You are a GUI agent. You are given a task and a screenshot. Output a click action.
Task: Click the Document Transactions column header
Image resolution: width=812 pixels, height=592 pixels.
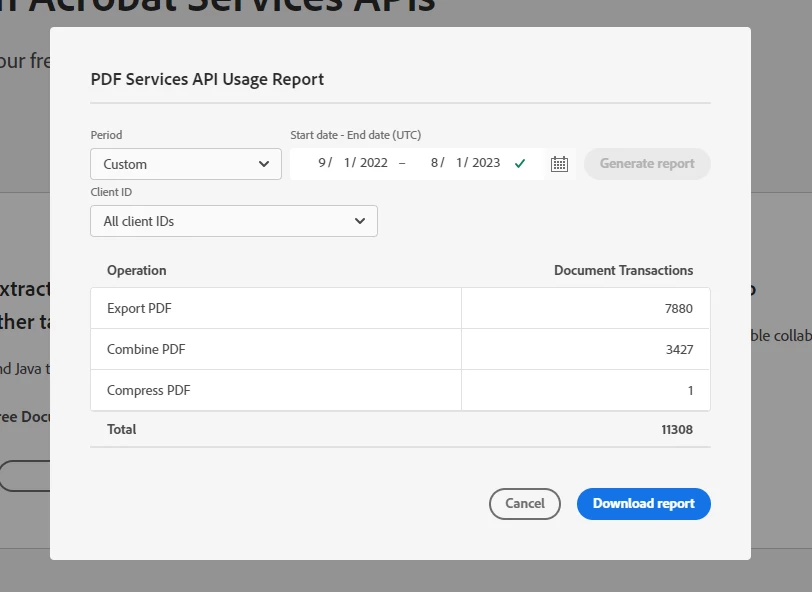pos(624,270)
